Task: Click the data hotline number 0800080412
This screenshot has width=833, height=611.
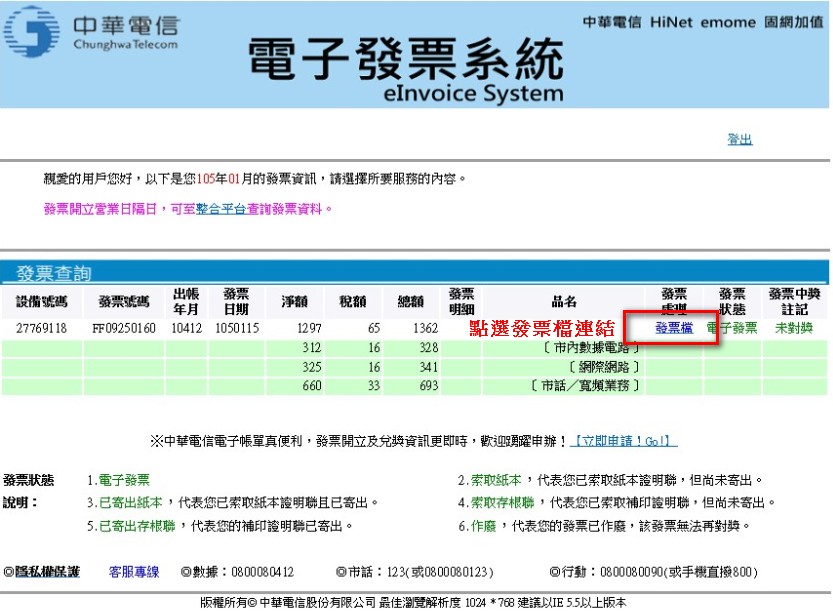Action: [262, 572]
